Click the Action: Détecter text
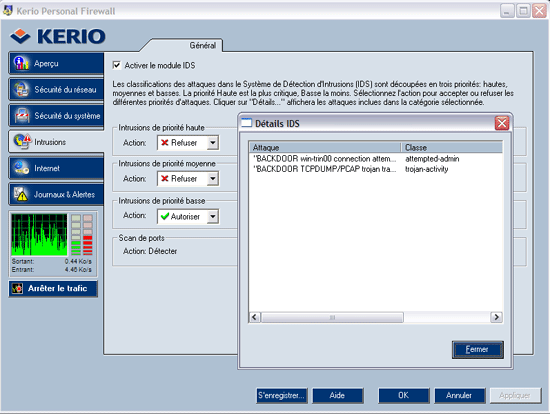 click(150, 251)
